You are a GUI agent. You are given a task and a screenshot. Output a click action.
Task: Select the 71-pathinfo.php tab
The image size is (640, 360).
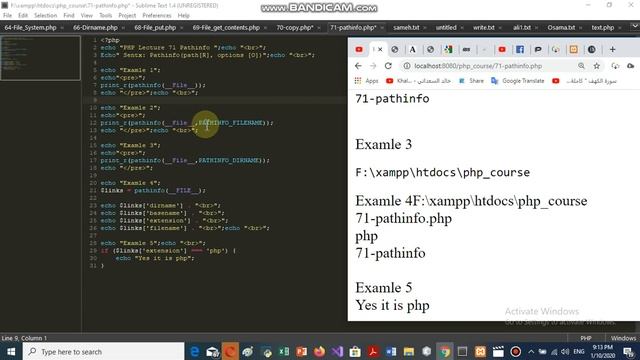point(353,28)
